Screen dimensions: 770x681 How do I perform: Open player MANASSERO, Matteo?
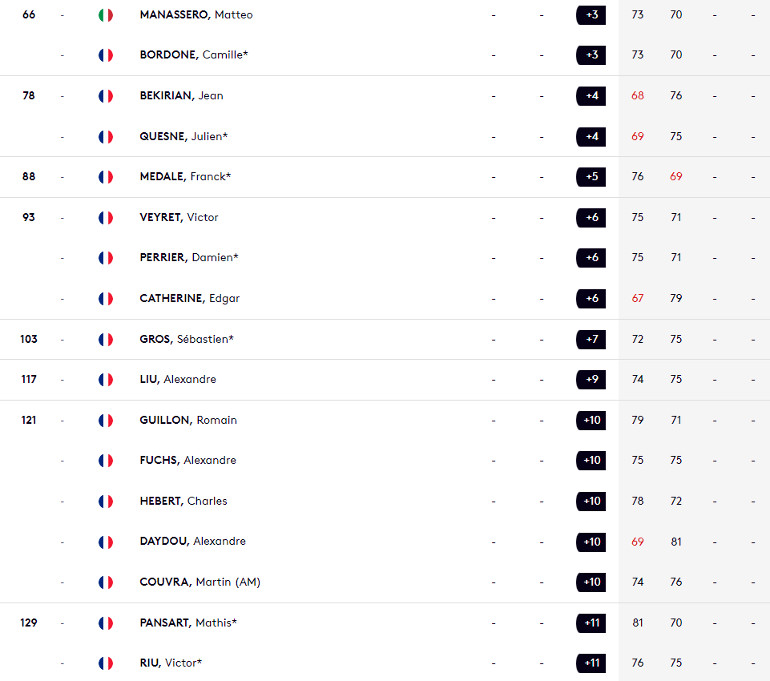196,15
